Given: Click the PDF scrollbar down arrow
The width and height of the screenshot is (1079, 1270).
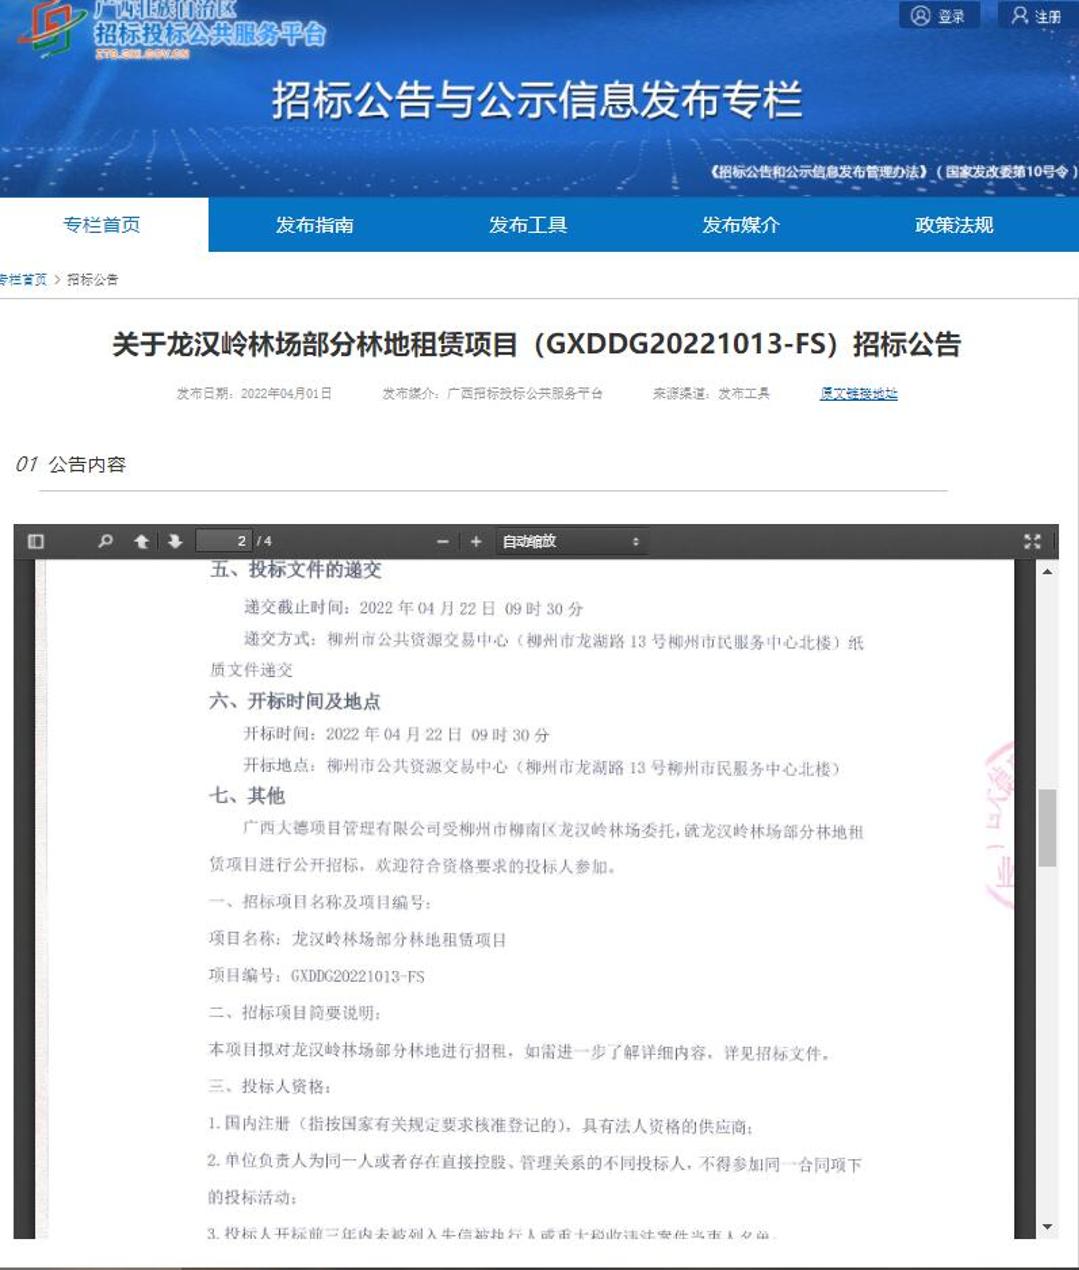Looking at the screenshot, I should 1047,1227.
